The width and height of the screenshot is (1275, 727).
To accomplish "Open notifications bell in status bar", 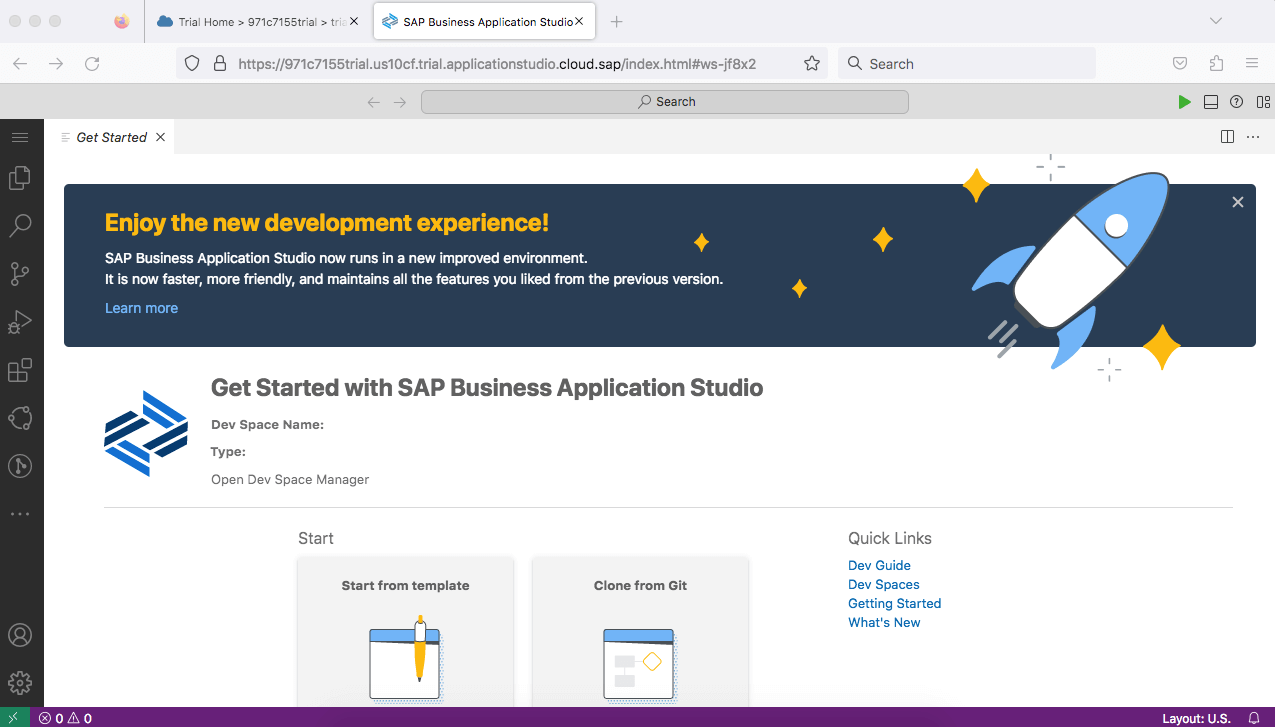I will (x=1254, y=718).
